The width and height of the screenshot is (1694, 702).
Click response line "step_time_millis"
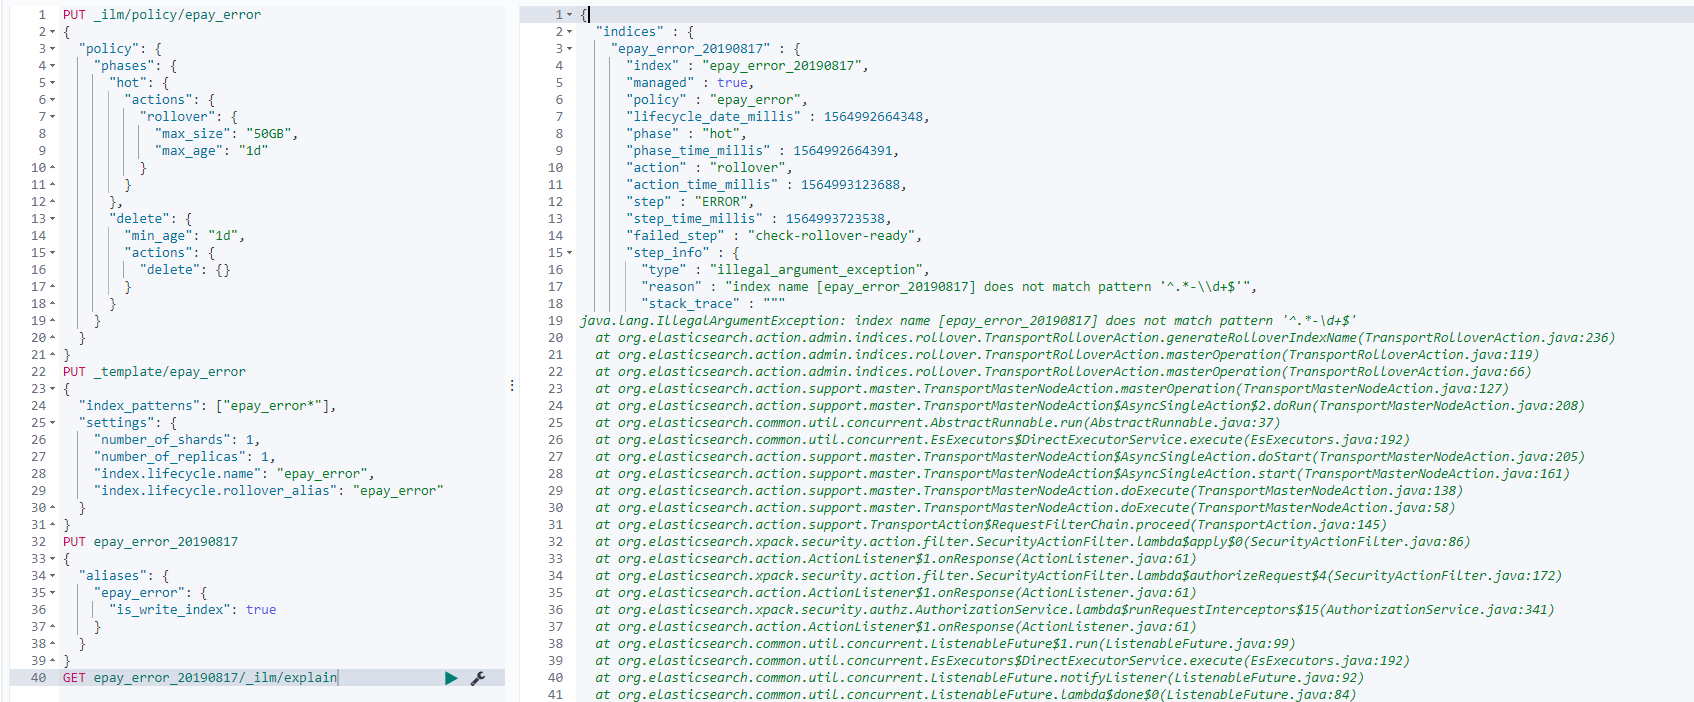[759, 219]
